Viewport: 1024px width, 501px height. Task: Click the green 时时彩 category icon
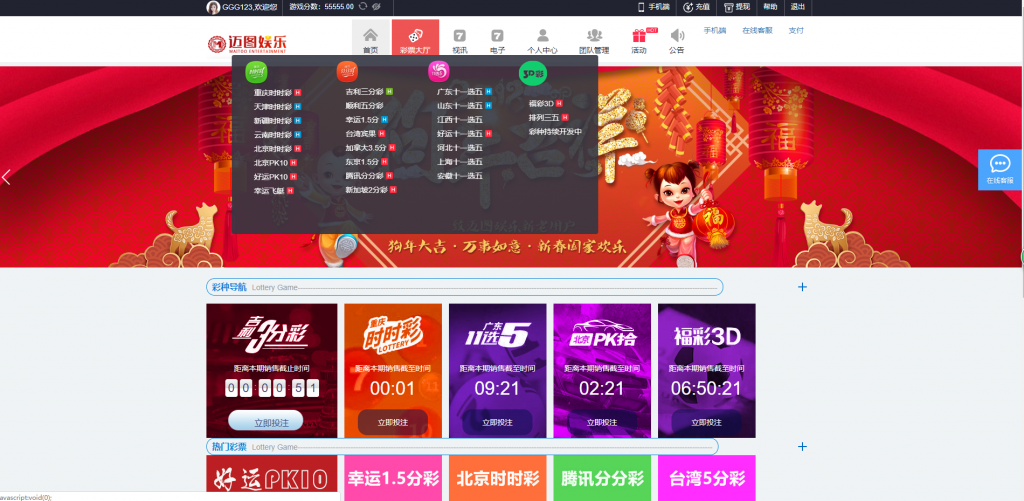point(257,71)
